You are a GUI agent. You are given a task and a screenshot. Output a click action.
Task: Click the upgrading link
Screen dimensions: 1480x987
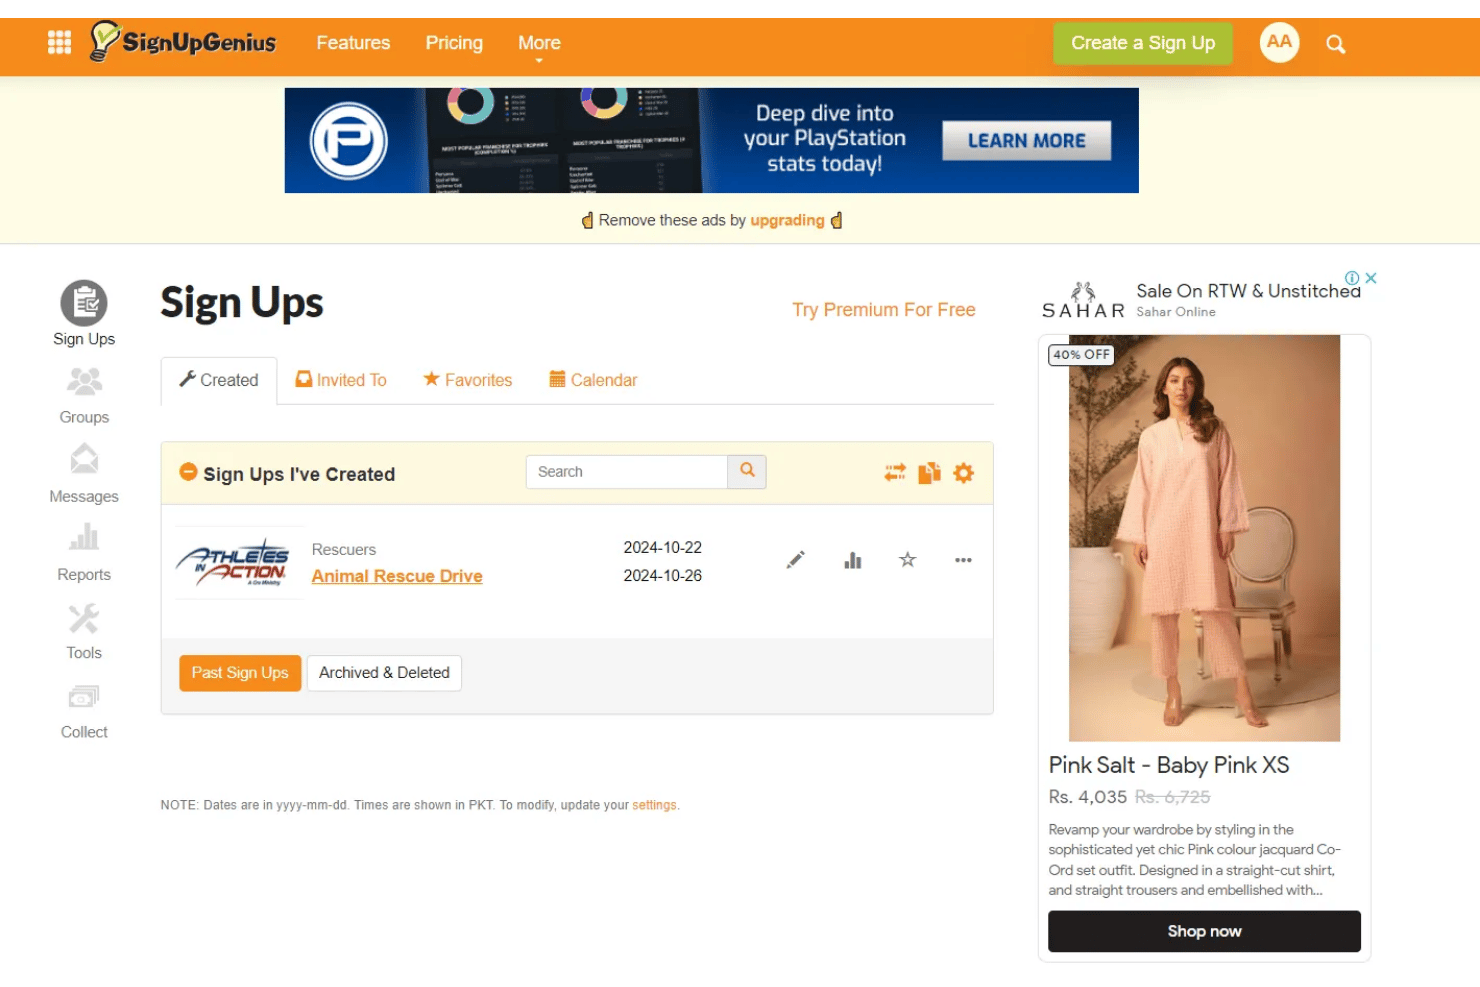(787, 220)
